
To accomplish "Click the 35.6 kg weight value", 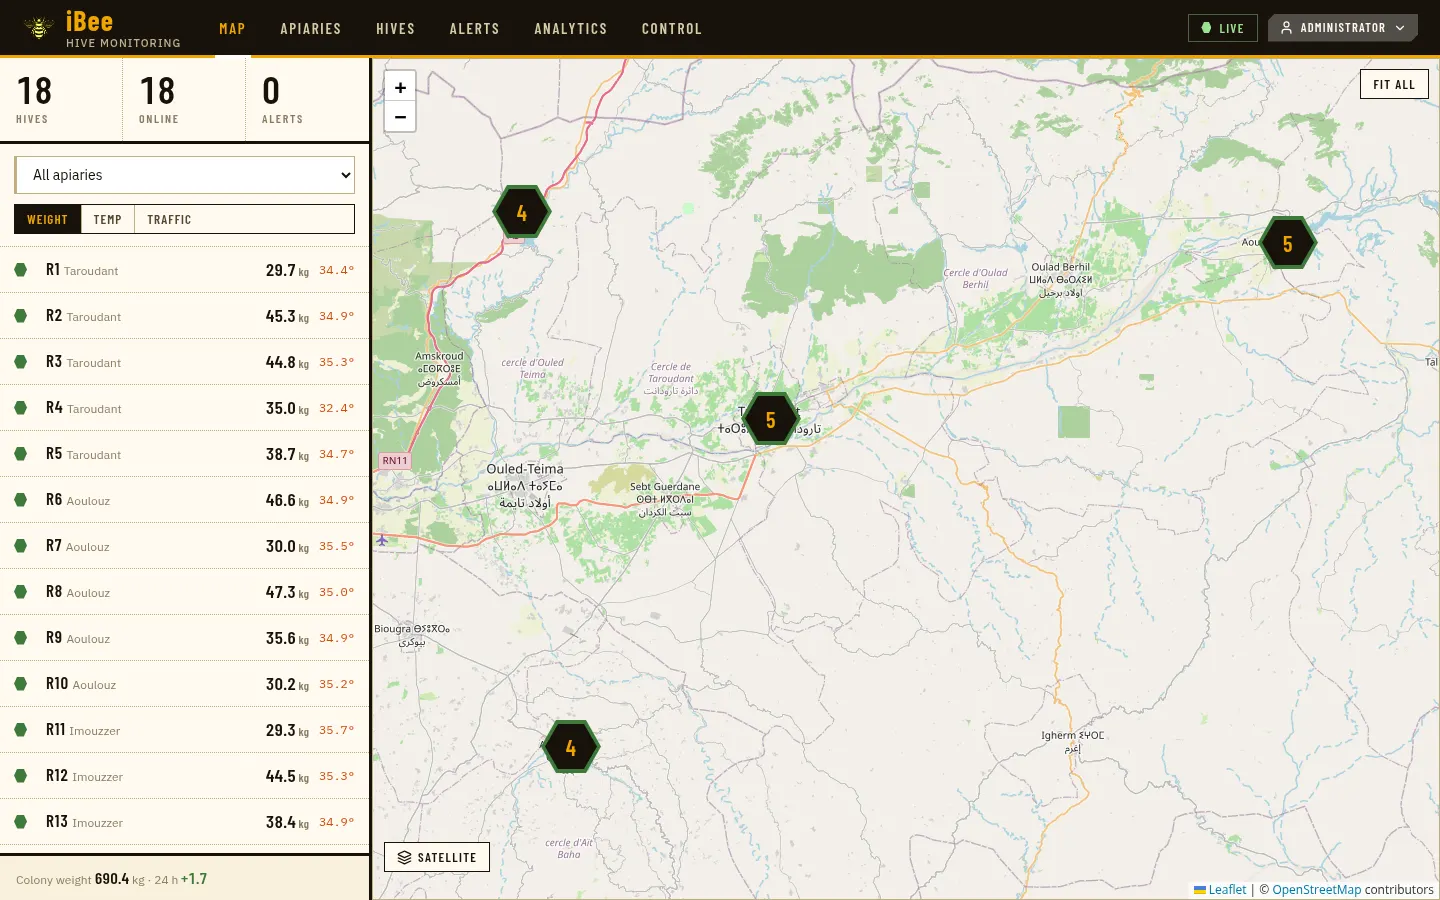I will pos(287,638).
